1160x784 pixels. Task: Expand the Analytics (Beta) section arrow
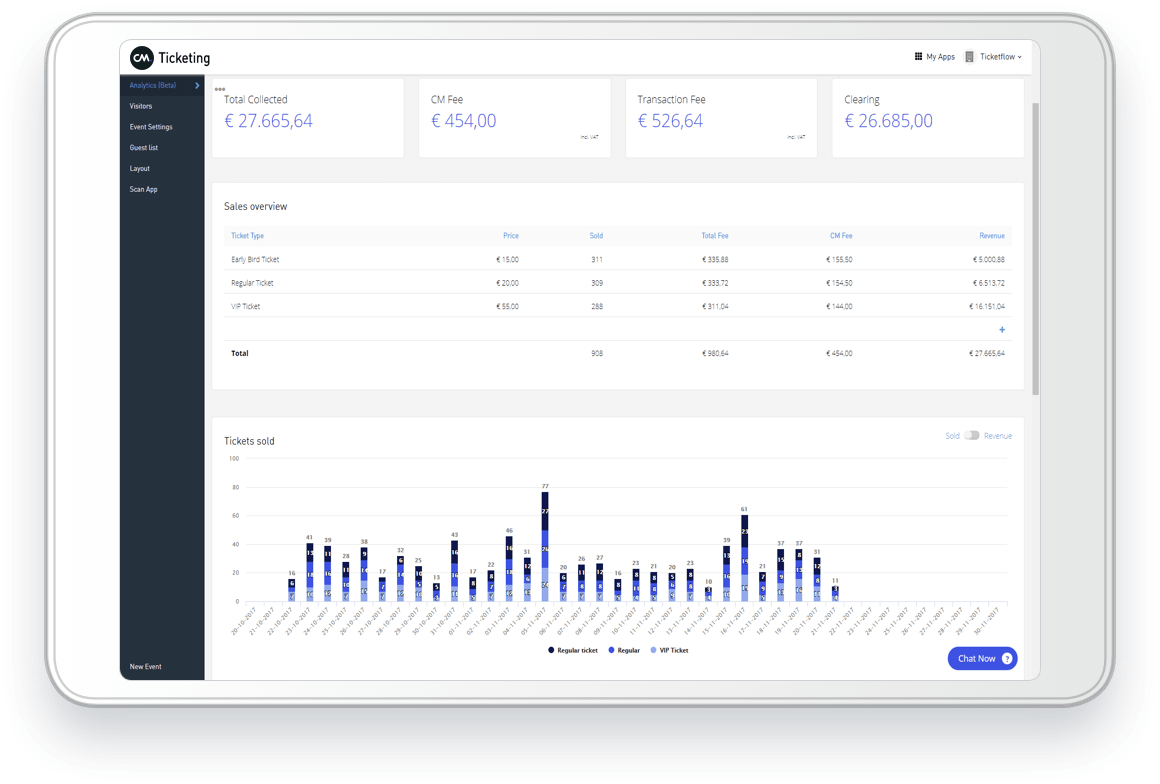click(x=196, y=86)
